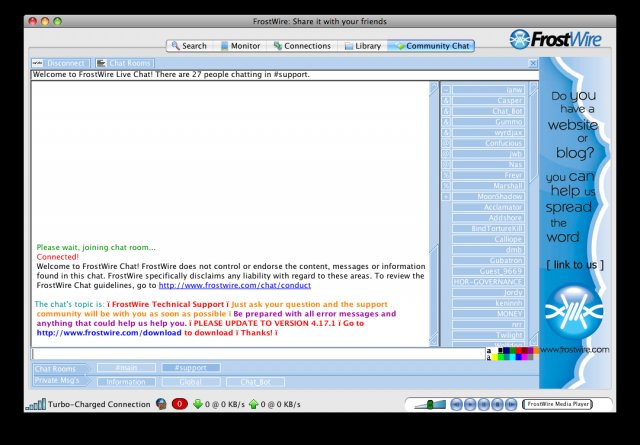Switch to the #main chat room
Viewport: 640px width, 445px height.
click(x=126, y=368)
